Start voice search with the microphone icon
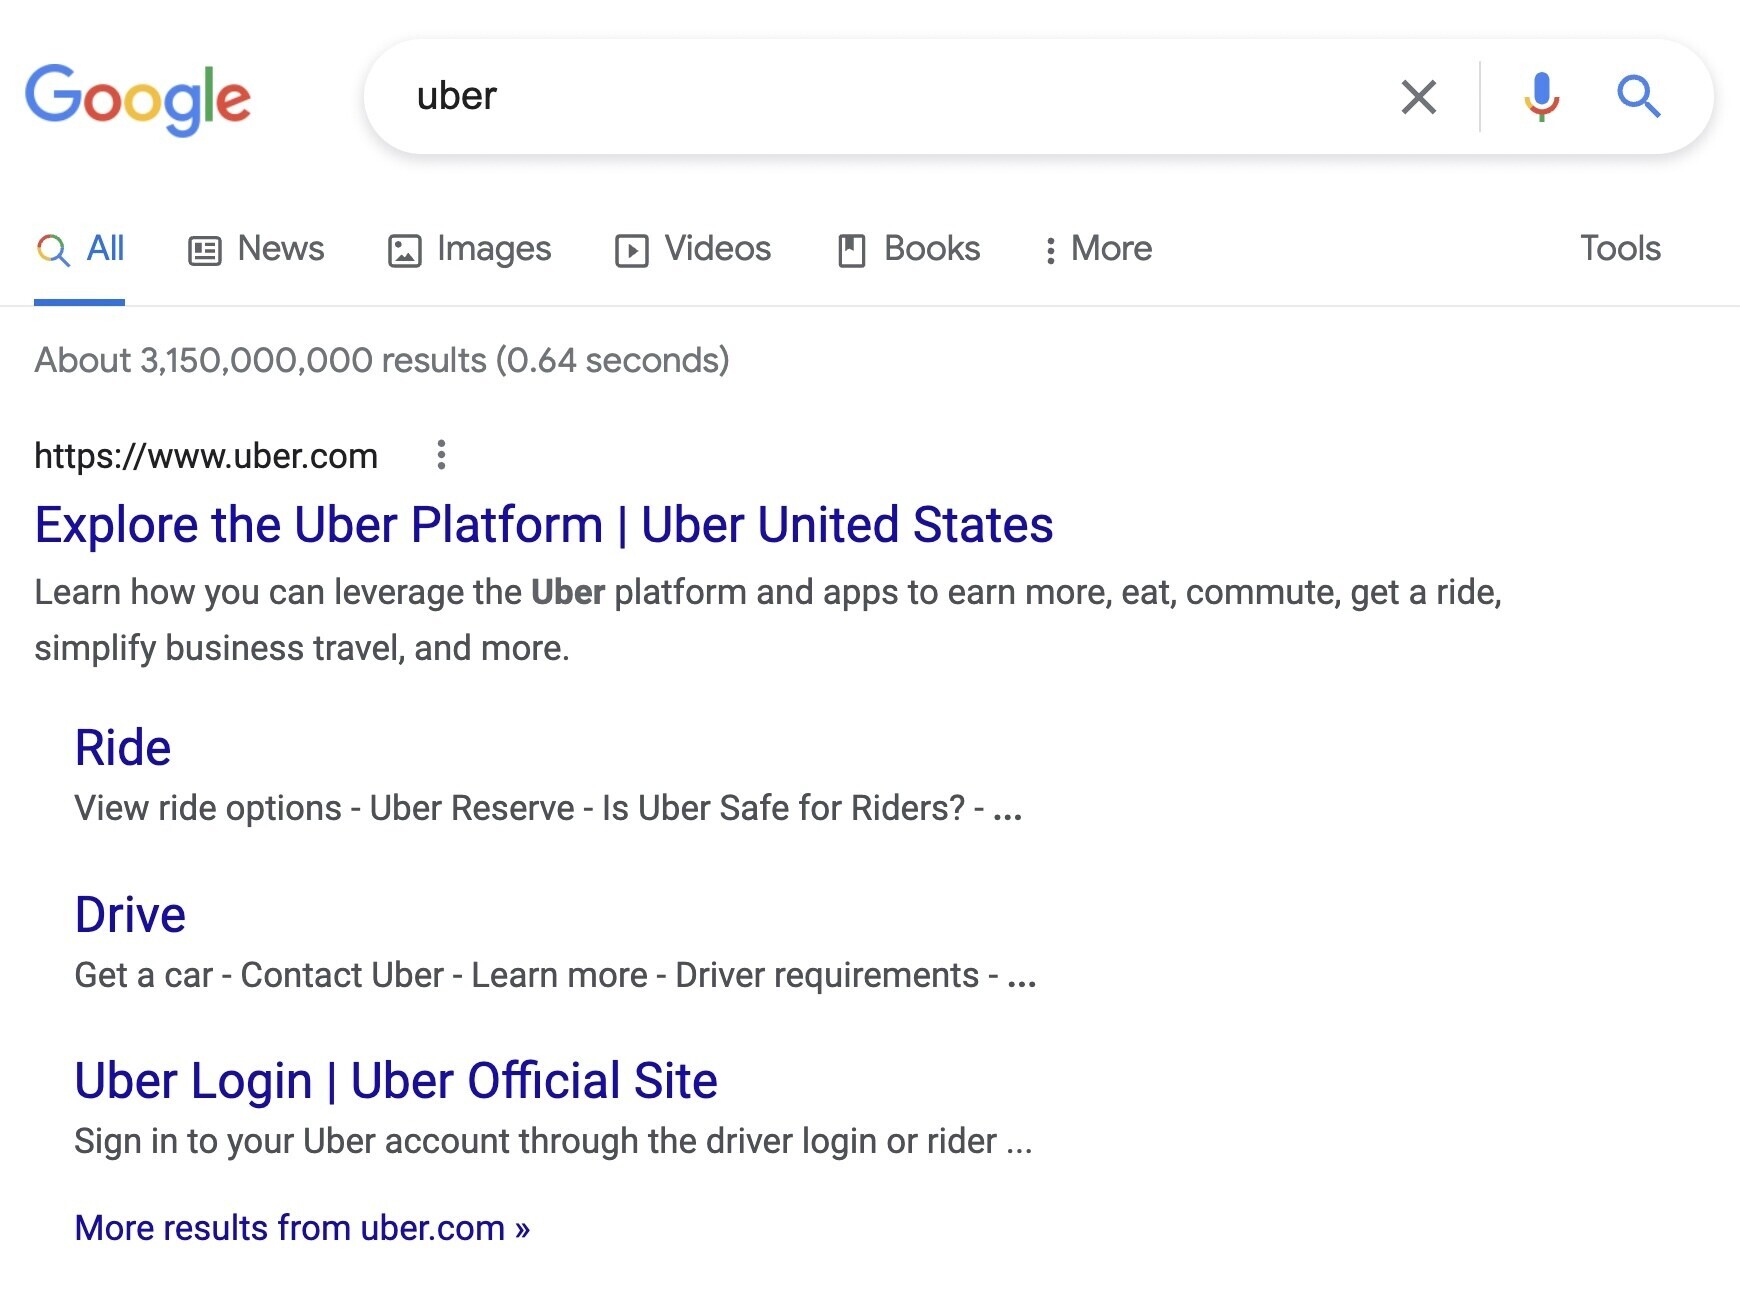The height and width of the screenshot is (1304, 1740). (x=1541, y=97)
